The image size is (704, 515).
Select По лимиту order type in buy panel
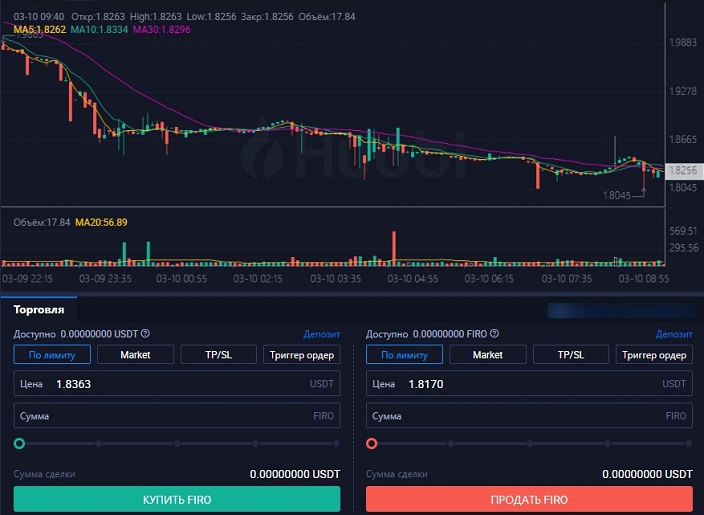(x=52, y=355)
